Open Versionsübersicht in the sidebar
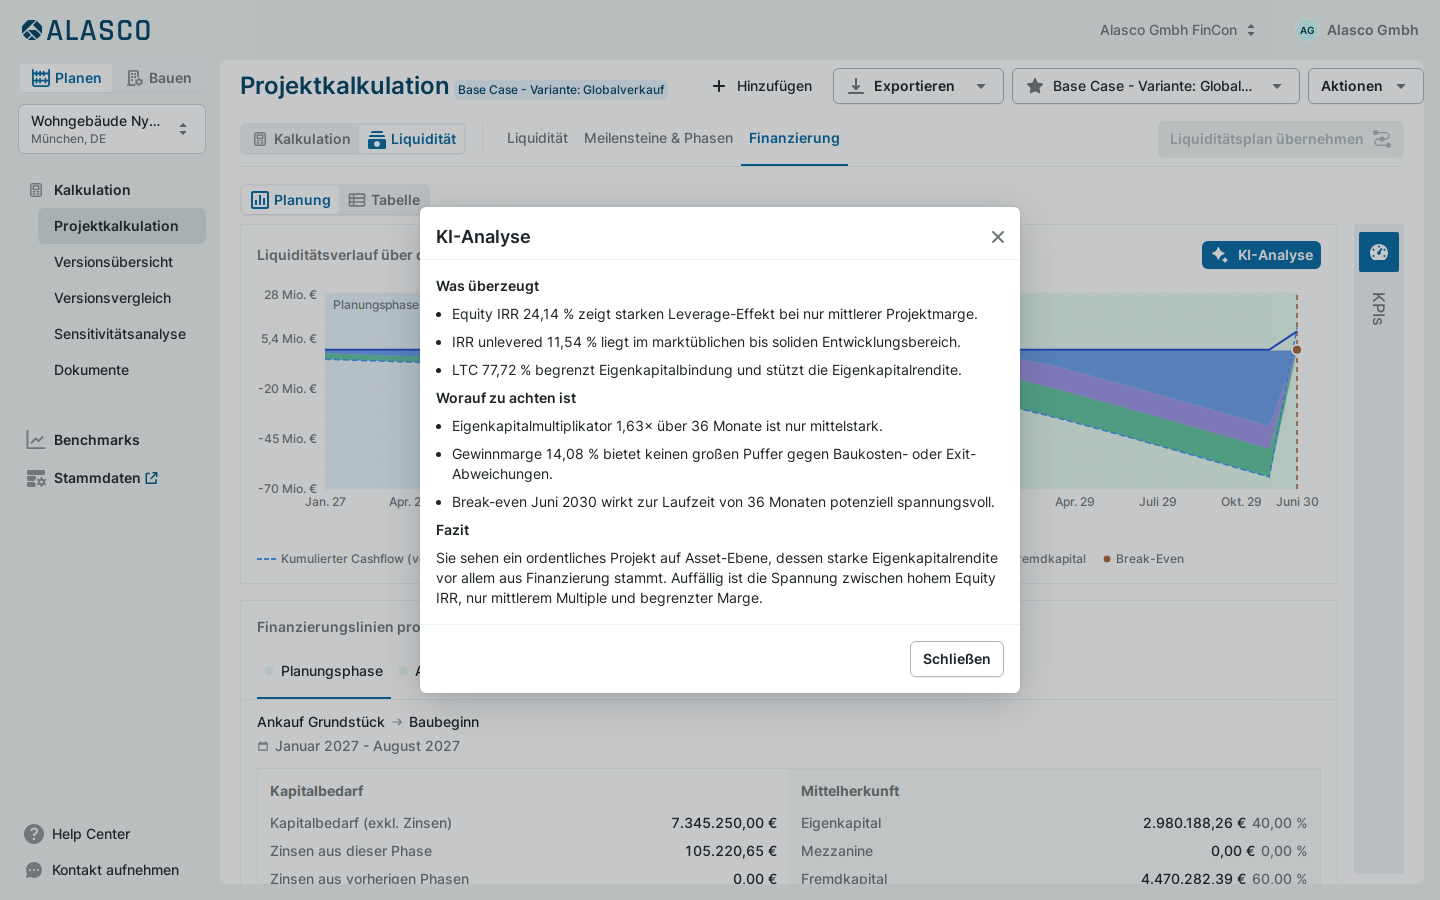The width and height of the screenshot is (1440, 900). pyautogui.click(x=122, y=262)
